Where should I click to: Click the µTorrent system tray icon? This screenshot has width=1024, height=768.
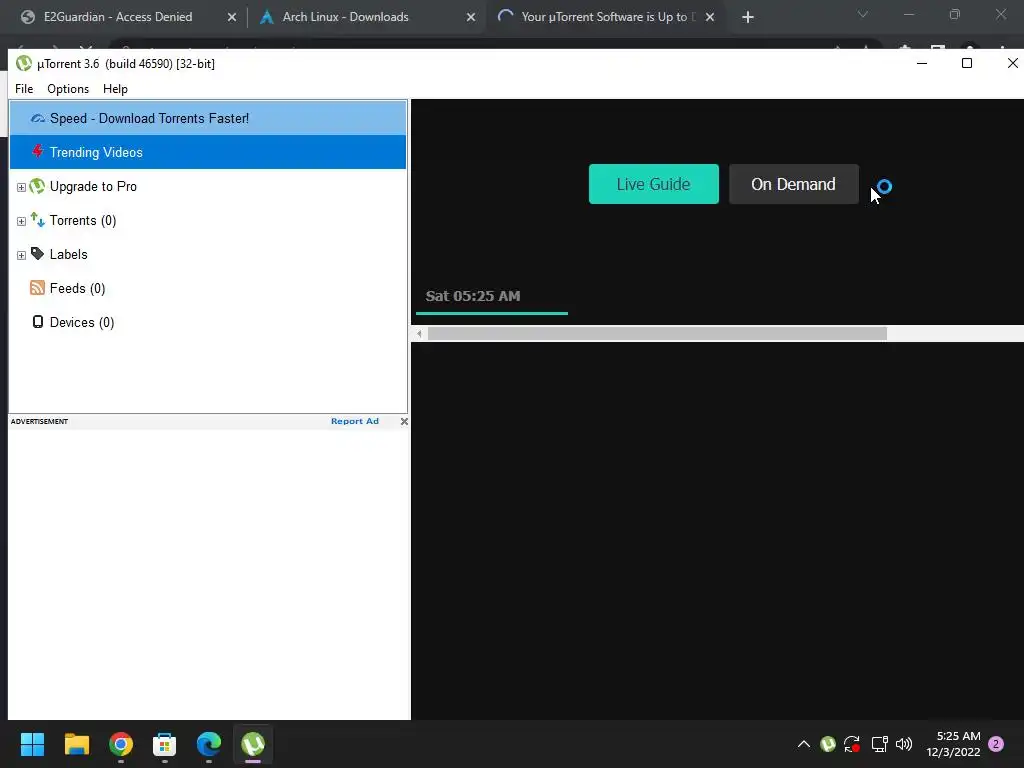click(x=828, y=744)
